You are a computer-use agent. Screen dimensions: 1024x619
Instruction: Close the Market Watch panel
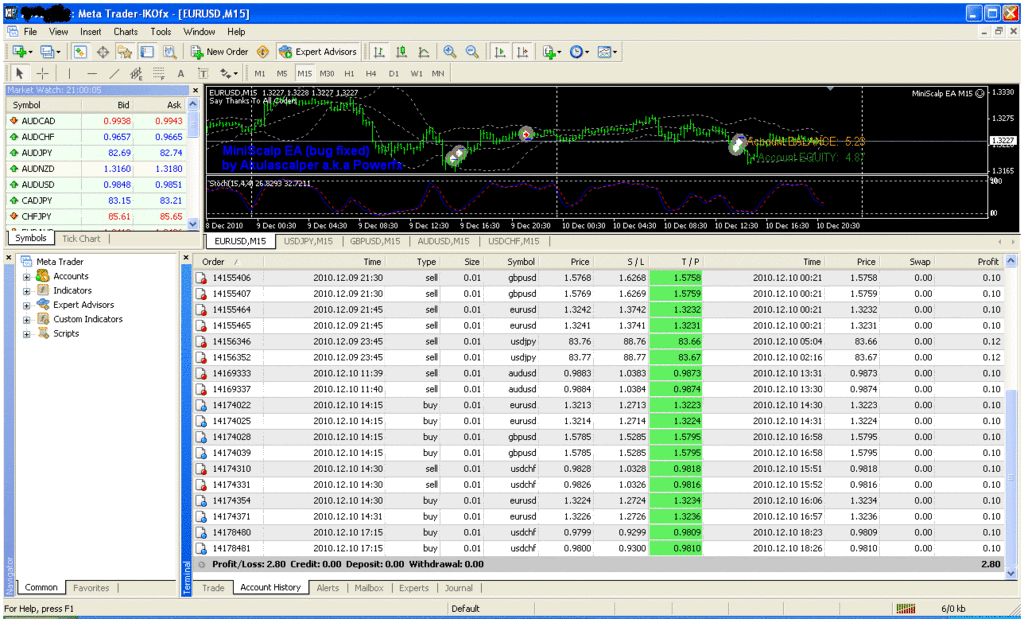pyautogui.click(x=195, y=90)
